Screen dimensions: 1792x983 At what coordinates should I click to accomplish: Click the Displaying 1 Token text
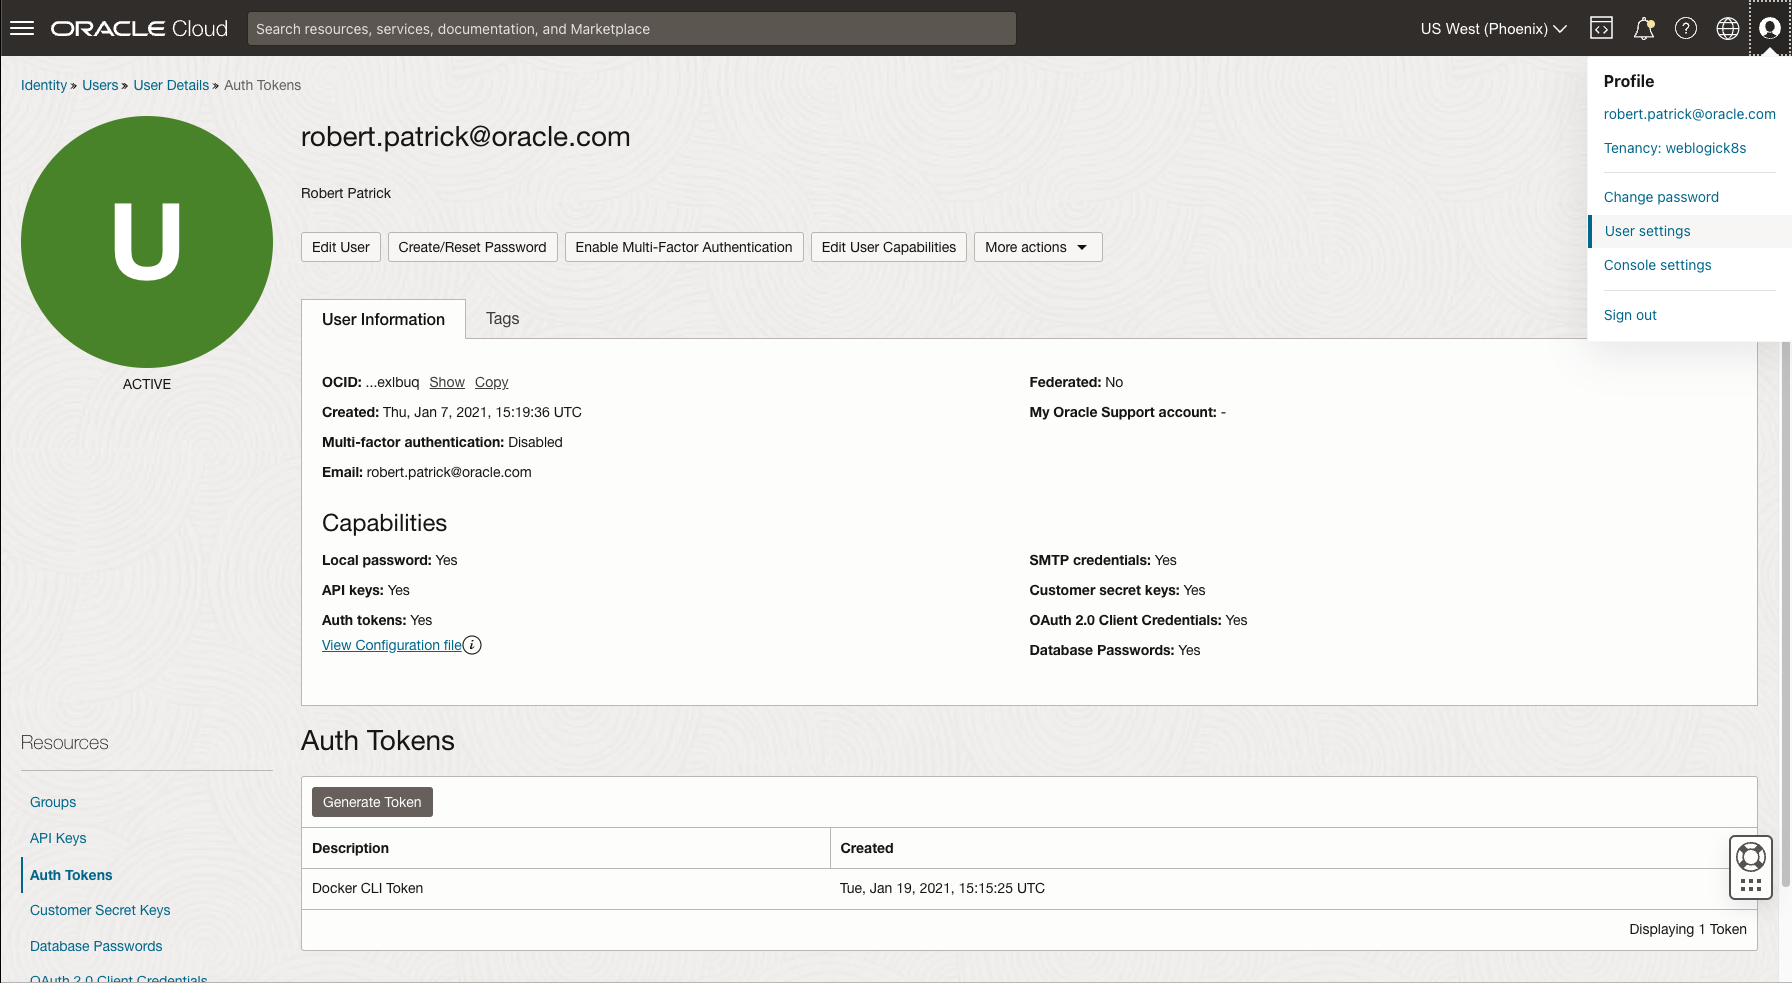click(x=1687, y=929)
